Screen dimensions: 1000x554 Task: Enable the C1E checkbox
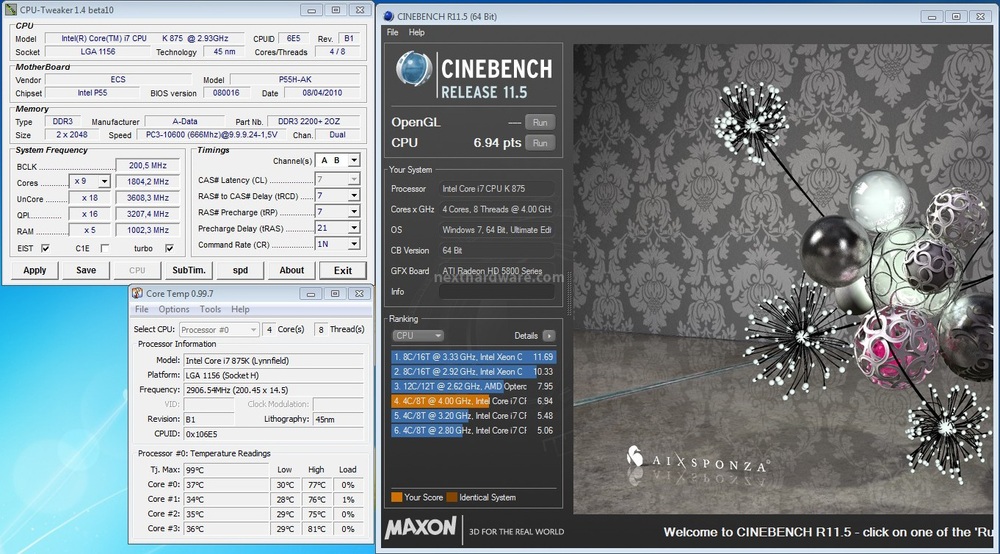coord(105,248)
